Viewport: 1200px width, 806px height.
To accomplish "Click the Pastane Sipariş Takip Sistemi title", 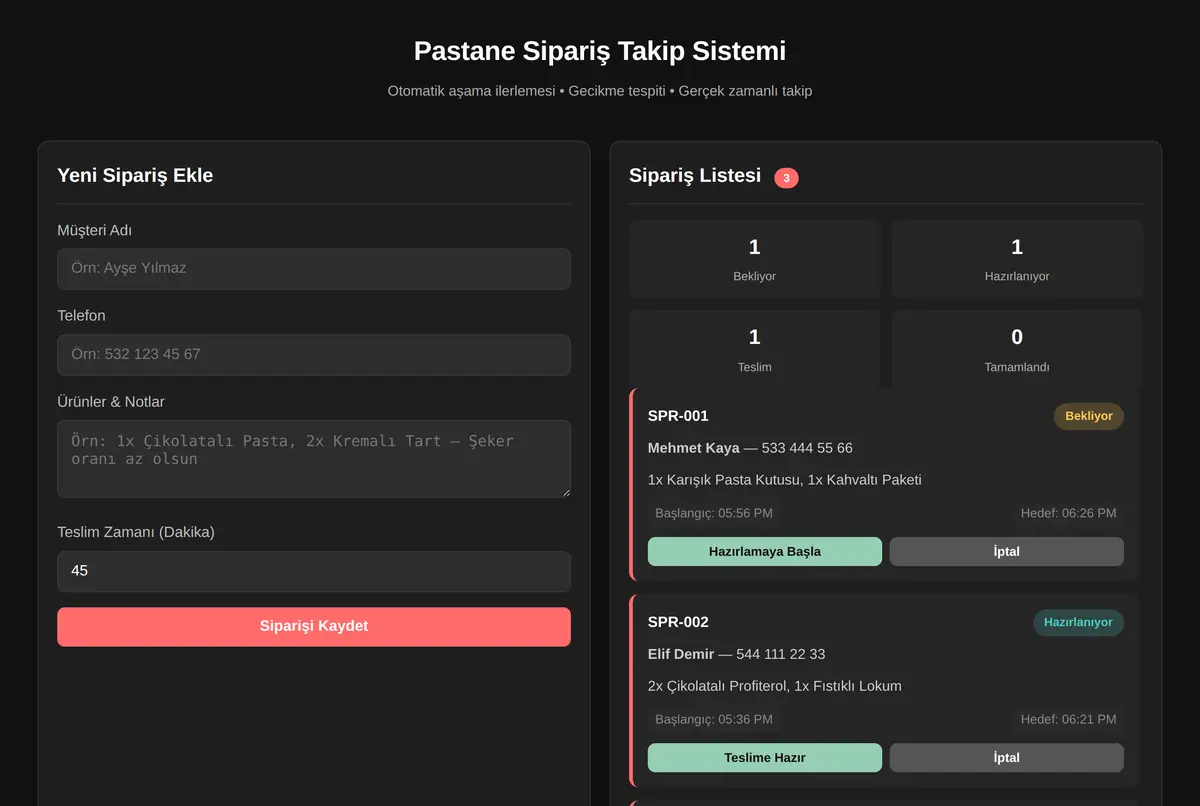I will coord(600,51).
